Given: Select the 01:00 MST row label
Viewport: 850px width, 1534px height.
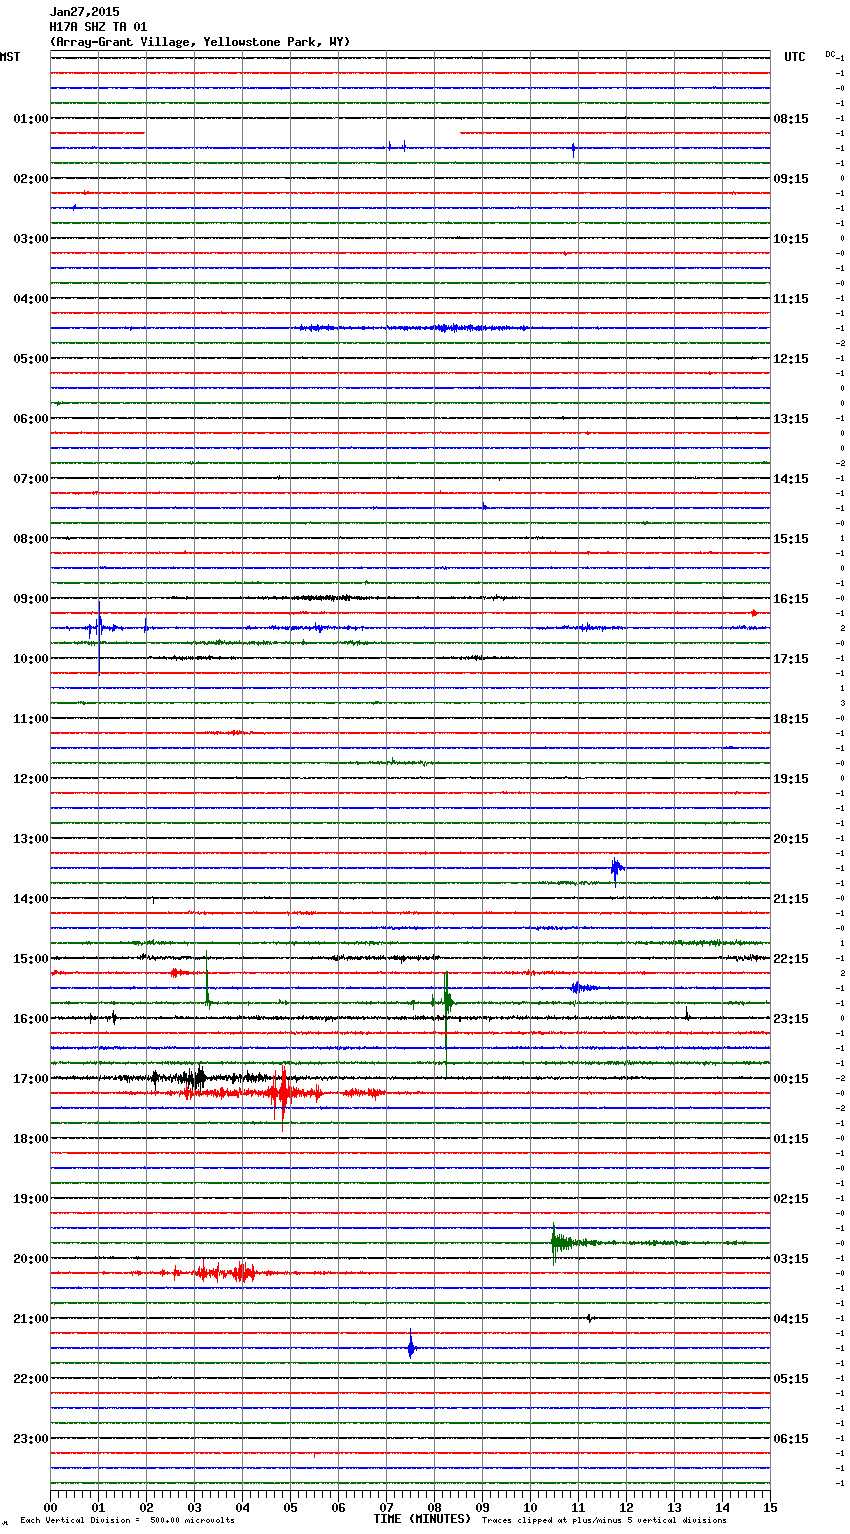Looking at the screenshot, I should click(x=31, y=119).
